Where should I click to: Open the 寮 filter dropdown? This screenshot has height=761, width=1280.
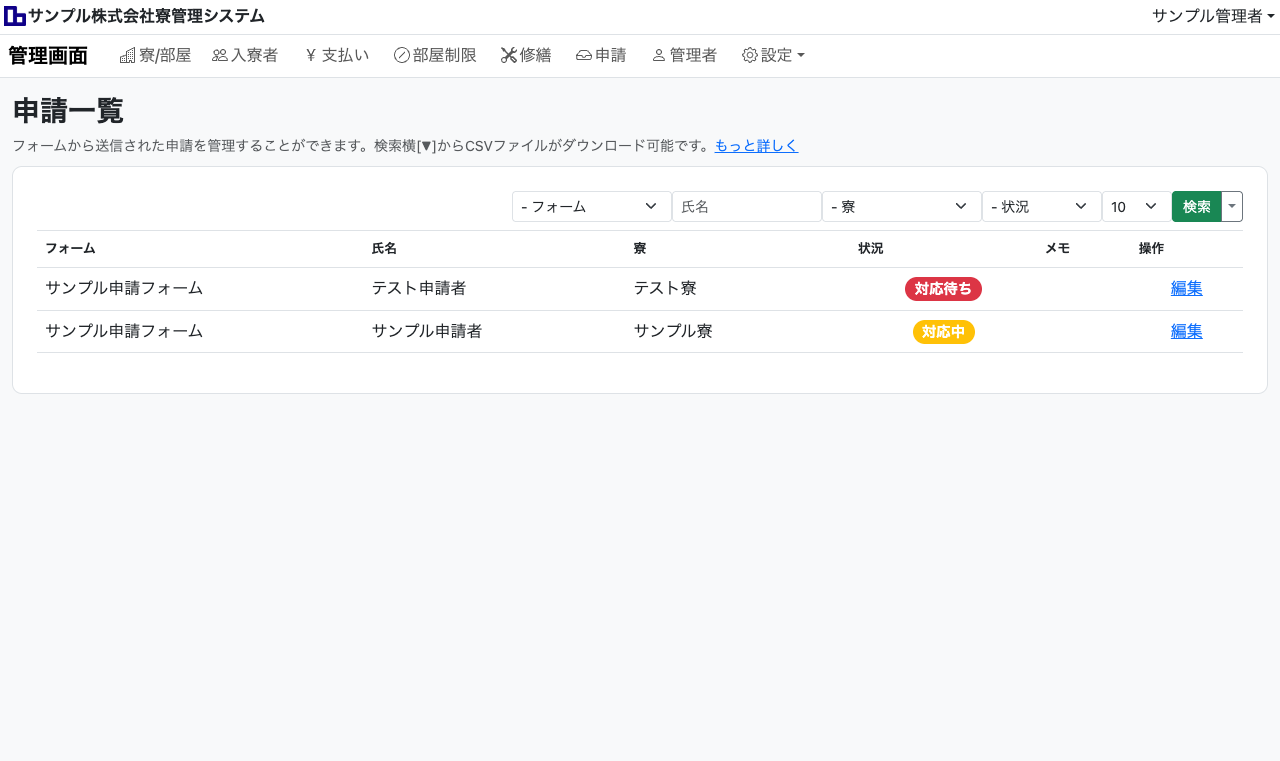click(901, 207)
